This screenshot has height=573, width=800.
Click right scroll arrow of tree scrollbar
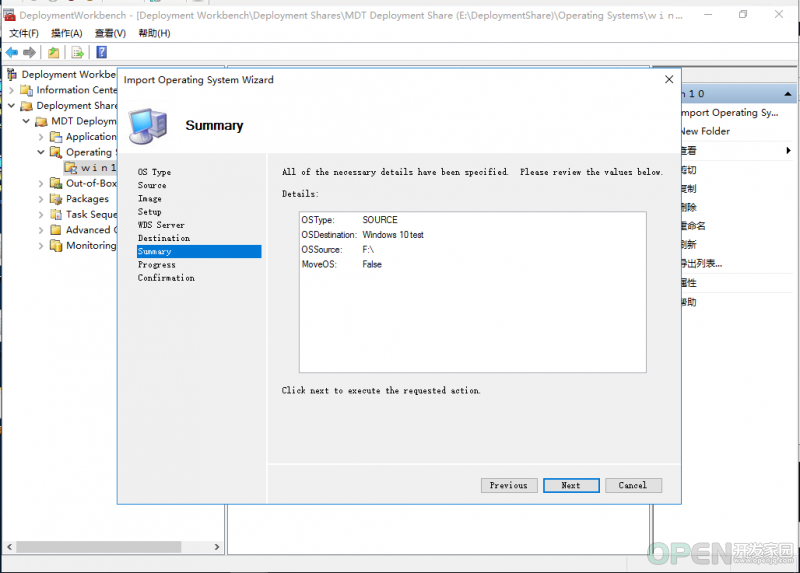(x=217, y=546)
